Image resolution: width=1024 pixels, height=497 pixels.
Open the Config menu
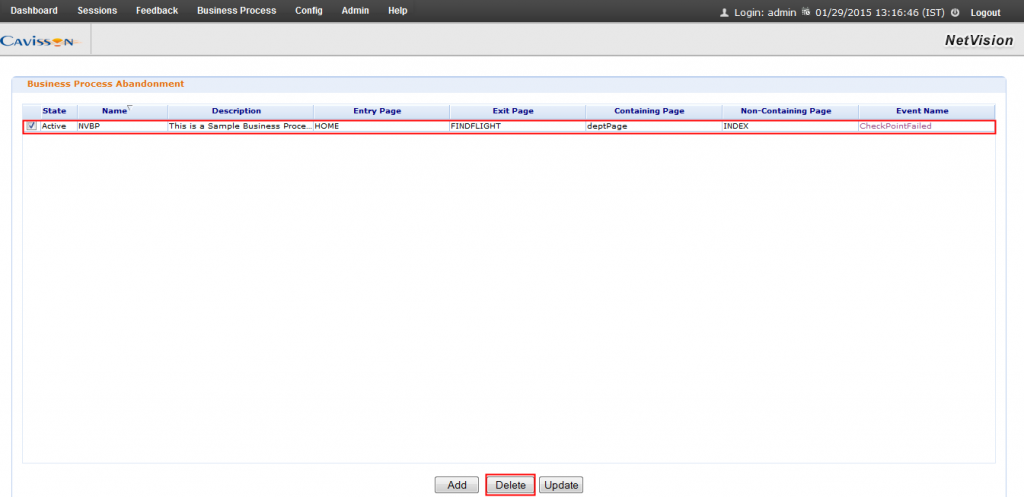coord(308,11)
